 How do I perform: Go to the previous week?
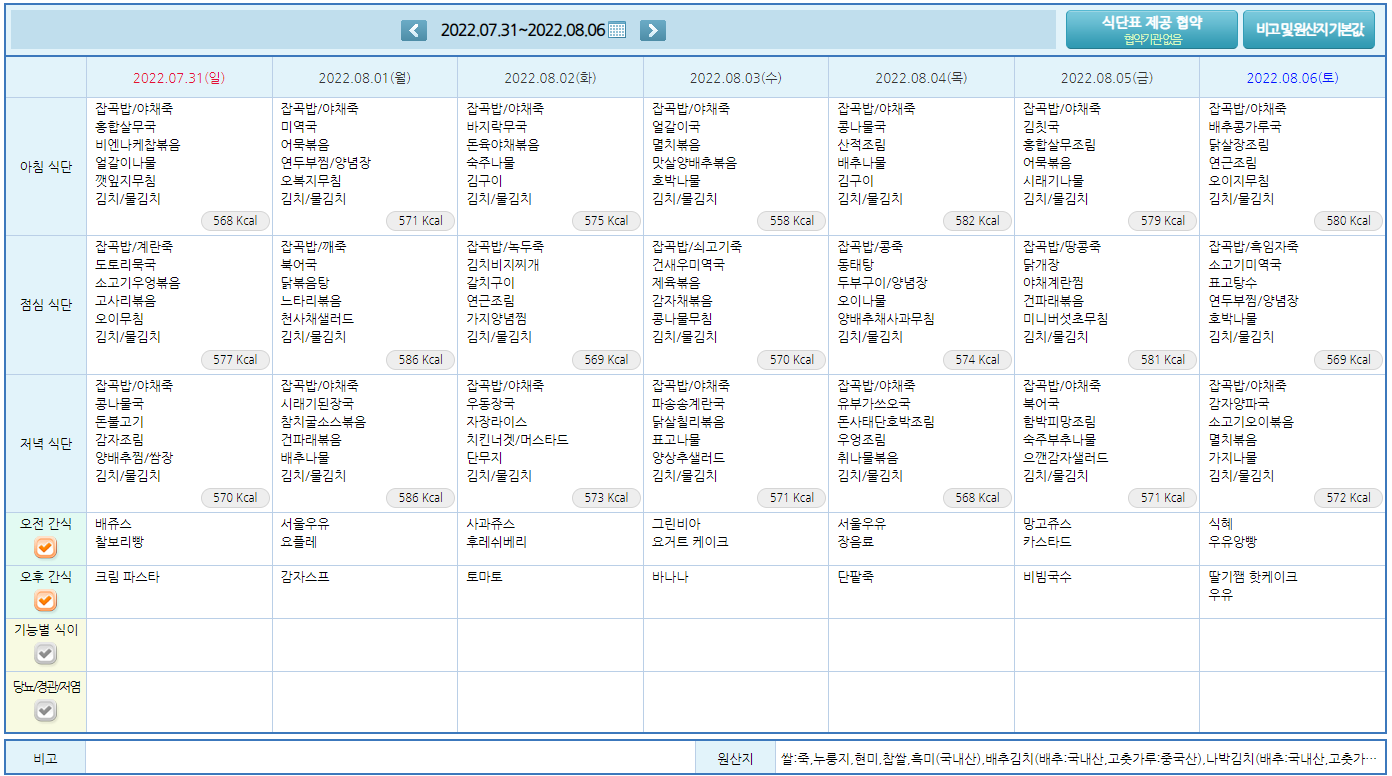click(414, 30)
